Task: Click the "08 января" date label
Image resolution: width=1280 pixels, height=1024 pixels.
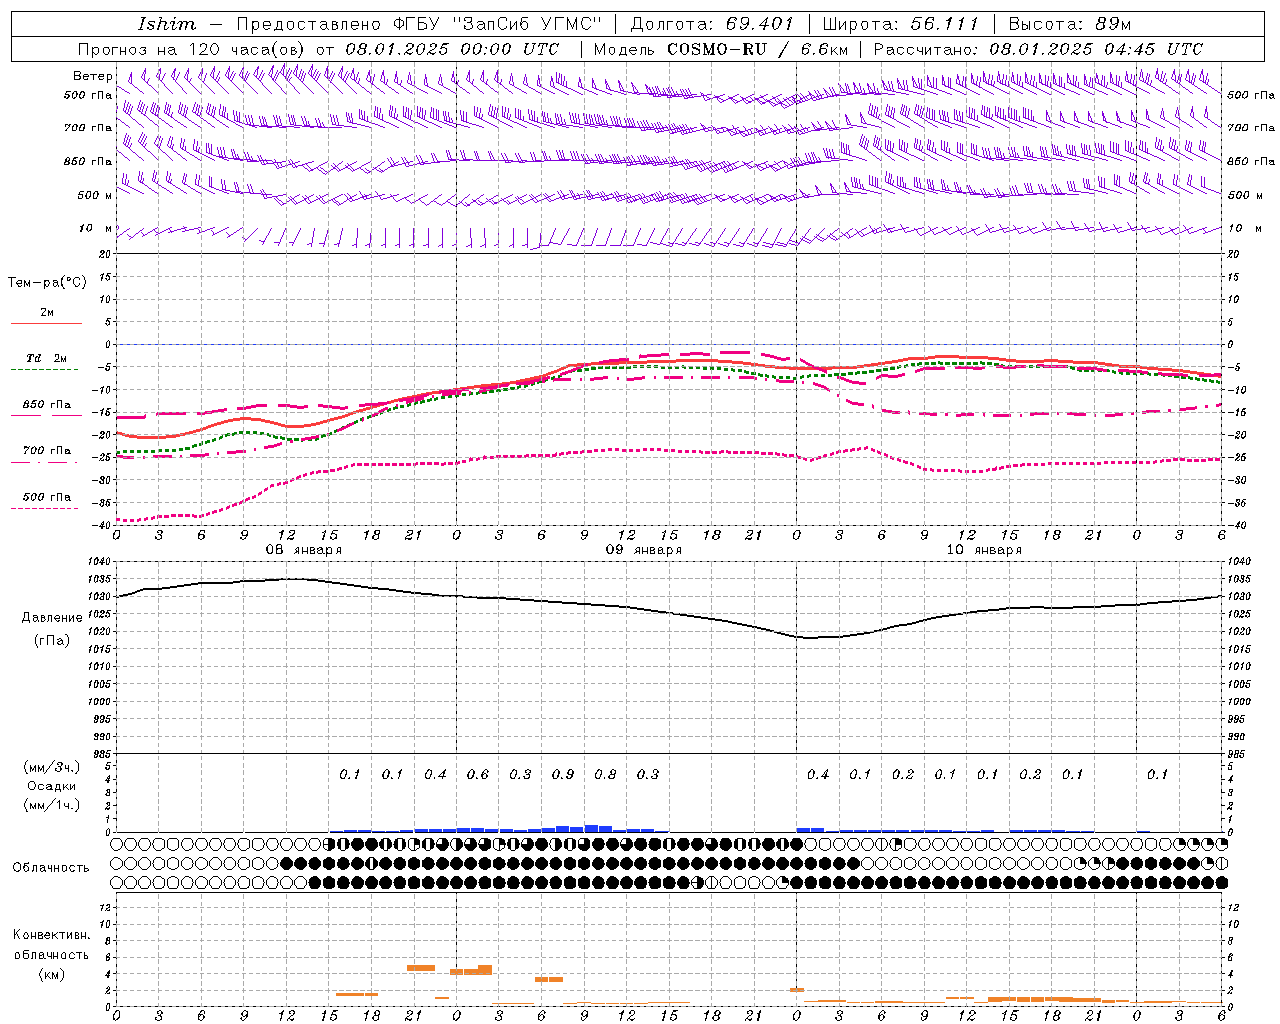Action: tap(303, 550)
